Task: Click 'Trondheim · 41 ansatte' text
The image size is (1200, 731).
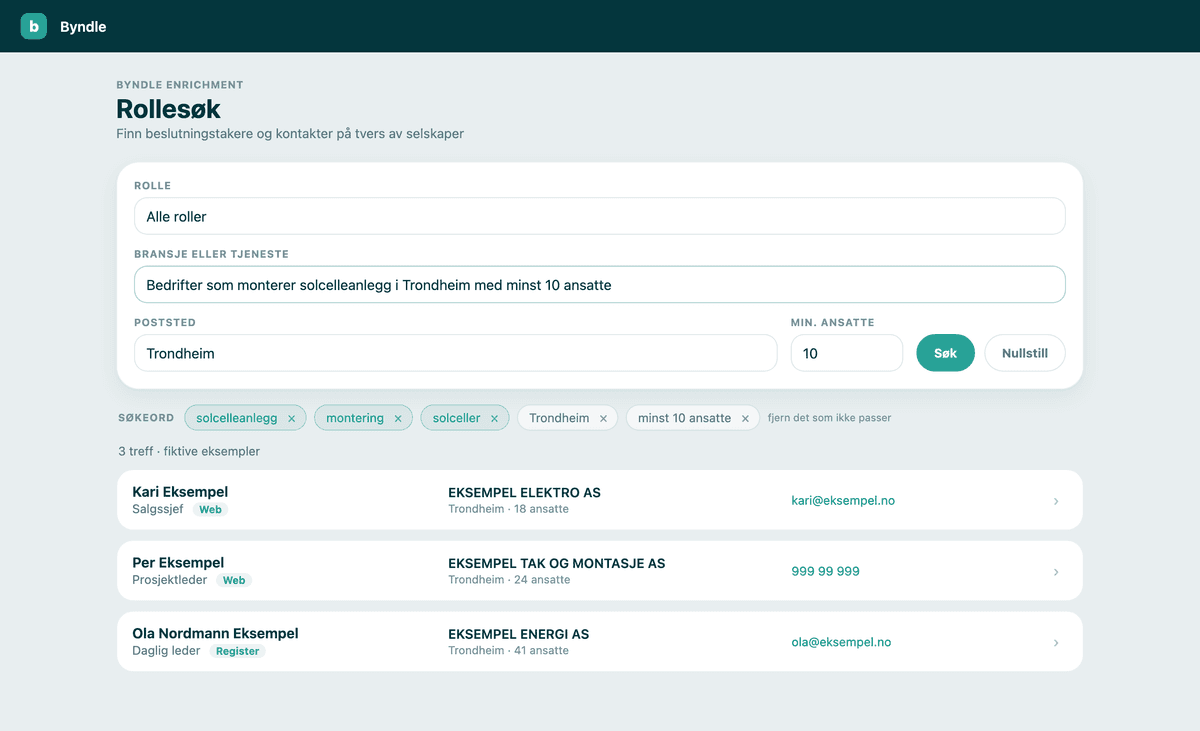Action: click(508, 651)
